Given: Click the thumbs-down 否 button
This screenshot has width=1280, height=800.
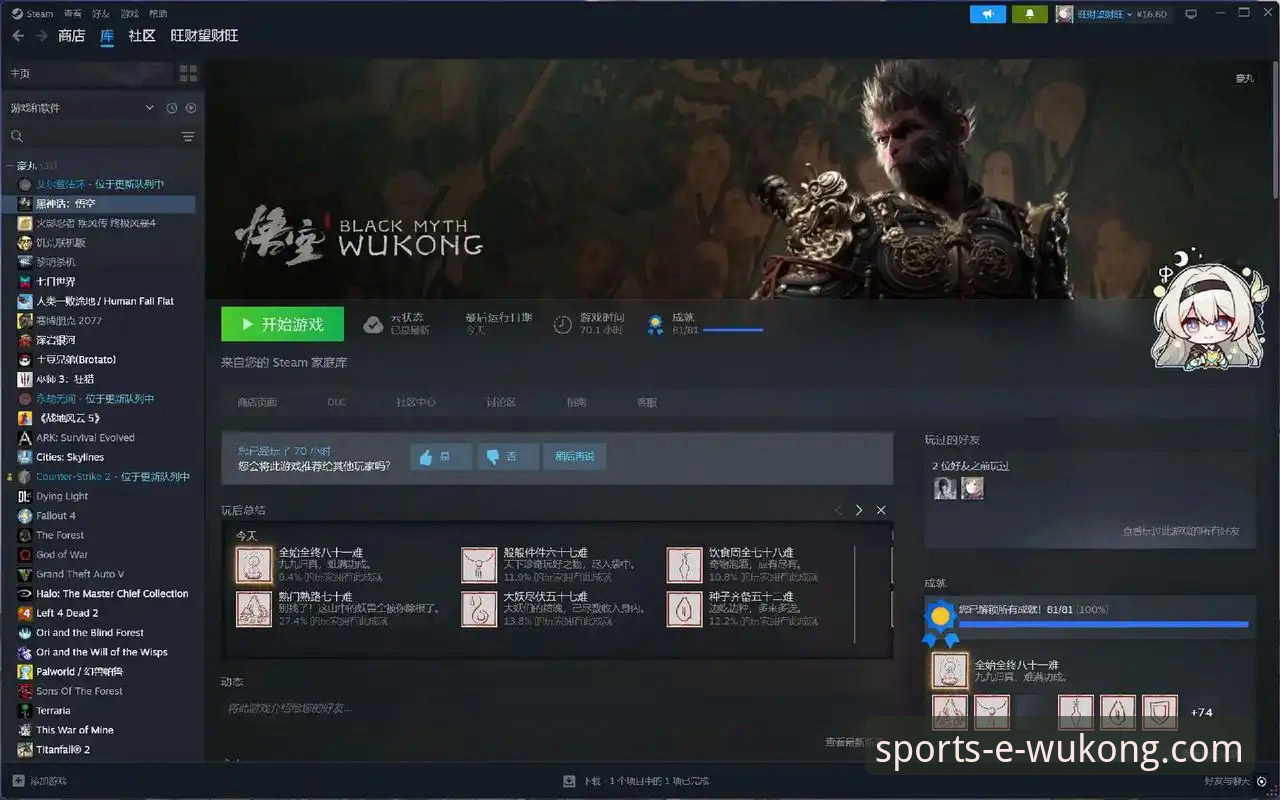Looking at the screenshot, I should (x=508, y=457).
